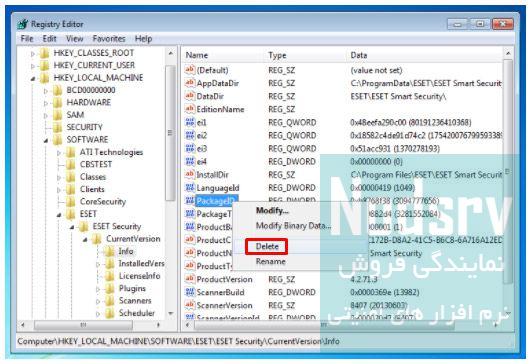Open the Edit menu

point(49,39)
